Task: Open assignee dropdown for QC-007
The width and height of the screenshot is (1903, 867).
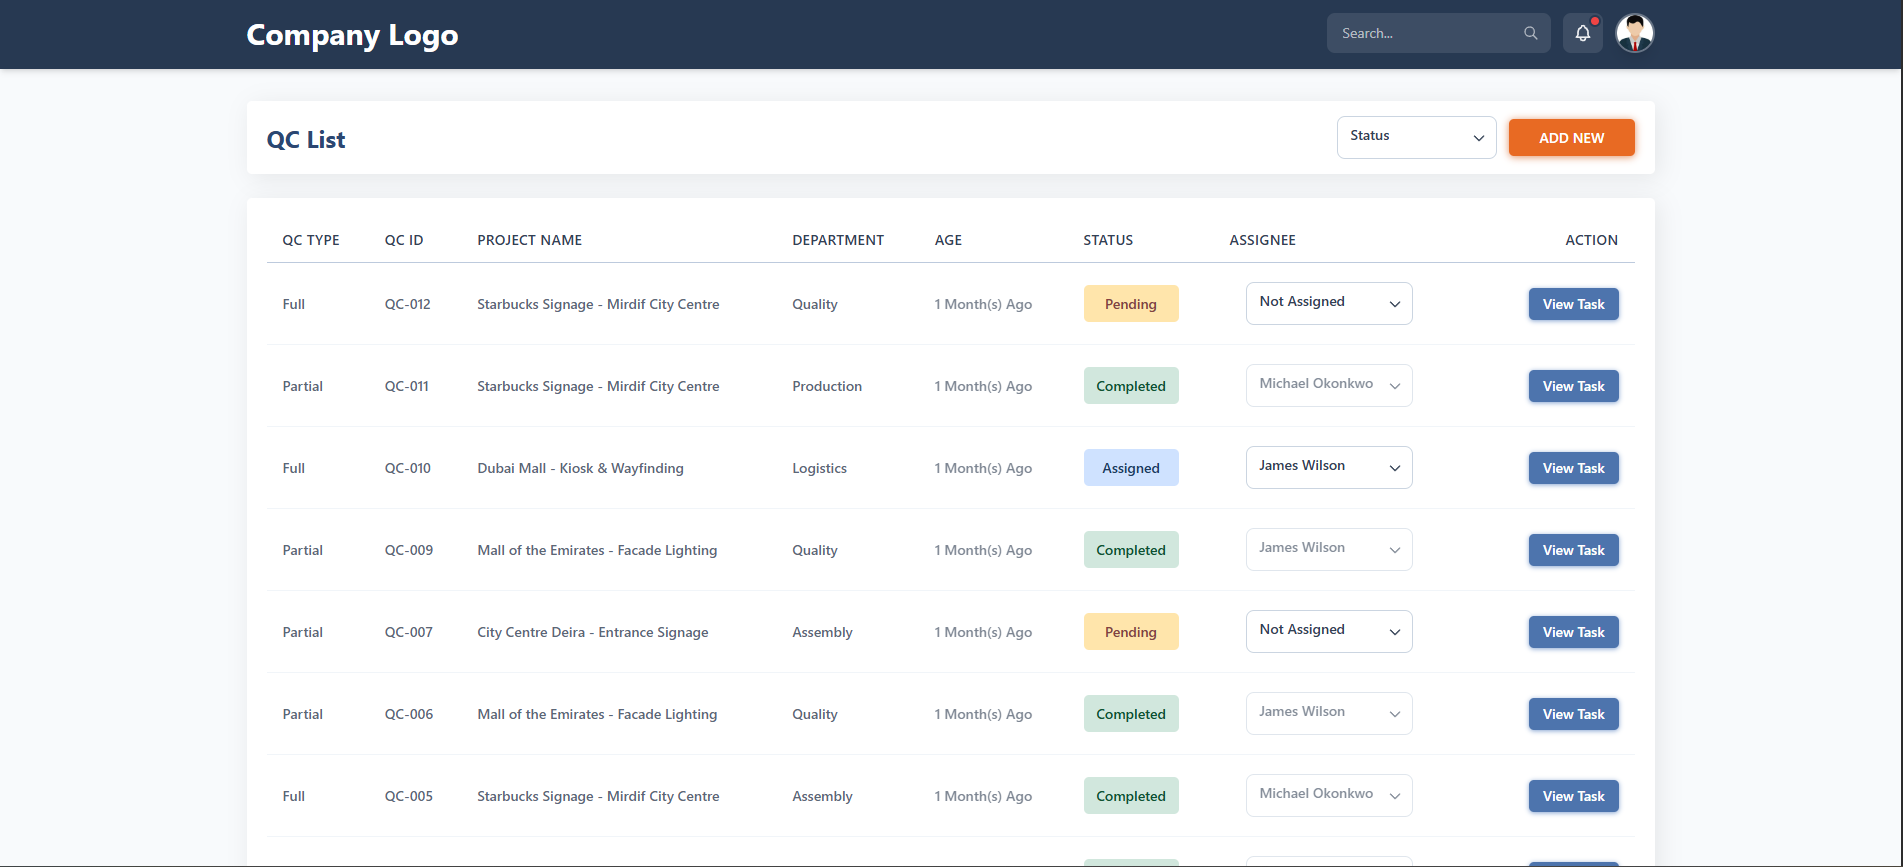Action: [1329, 631]
